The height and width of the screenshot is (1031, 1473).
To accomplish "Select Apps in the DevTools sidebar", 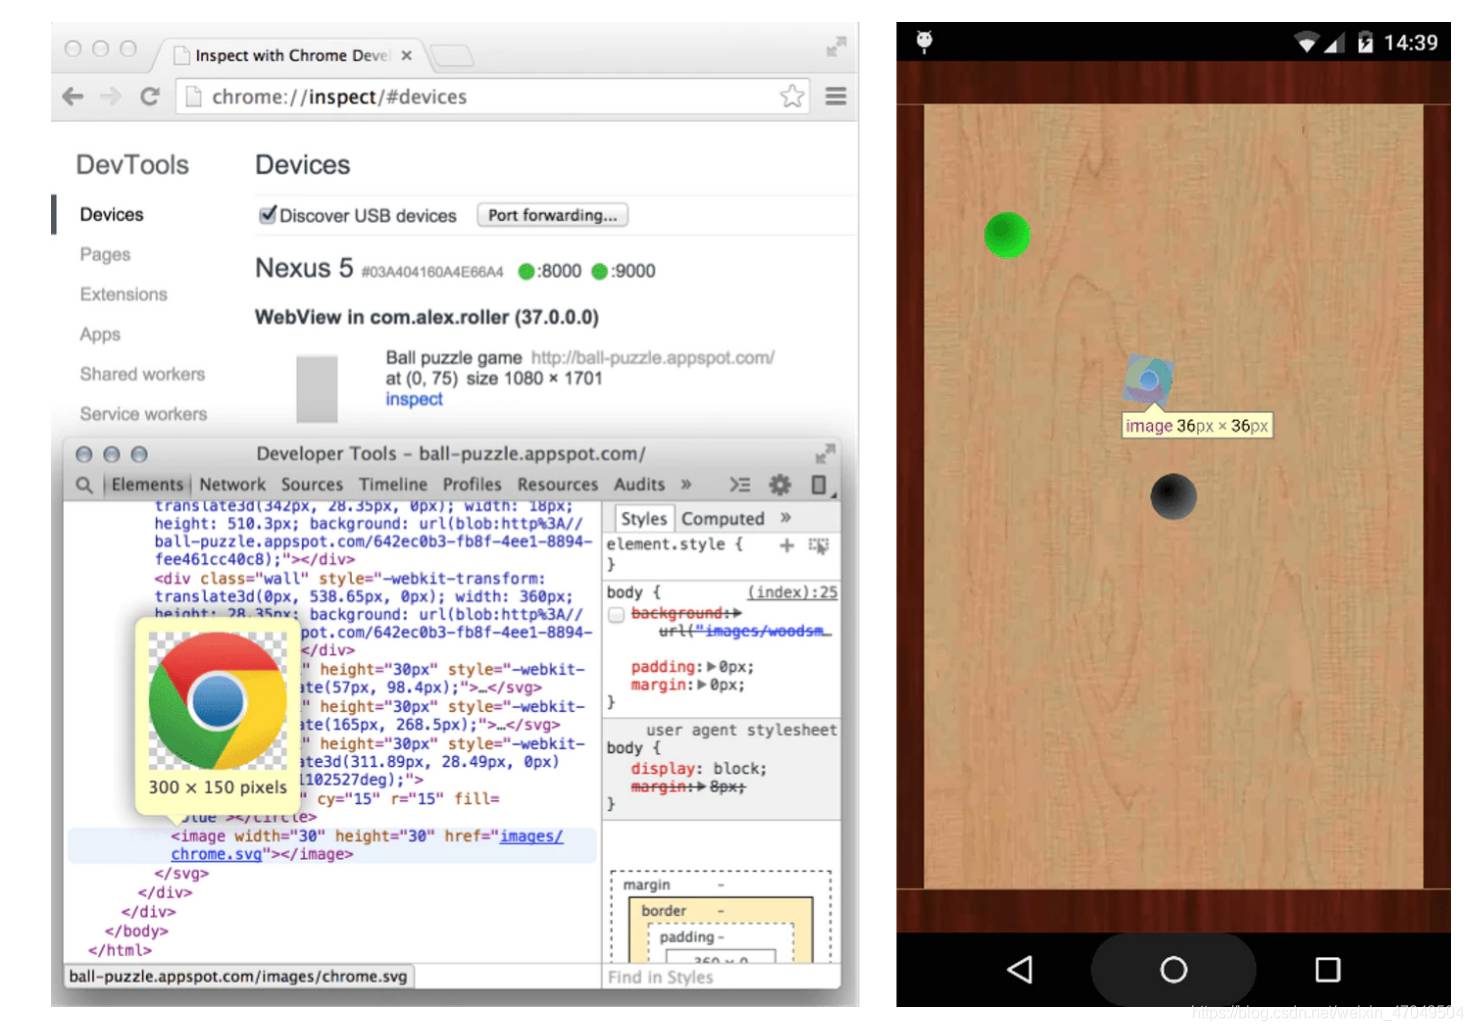I will click(x=100, y=335).
